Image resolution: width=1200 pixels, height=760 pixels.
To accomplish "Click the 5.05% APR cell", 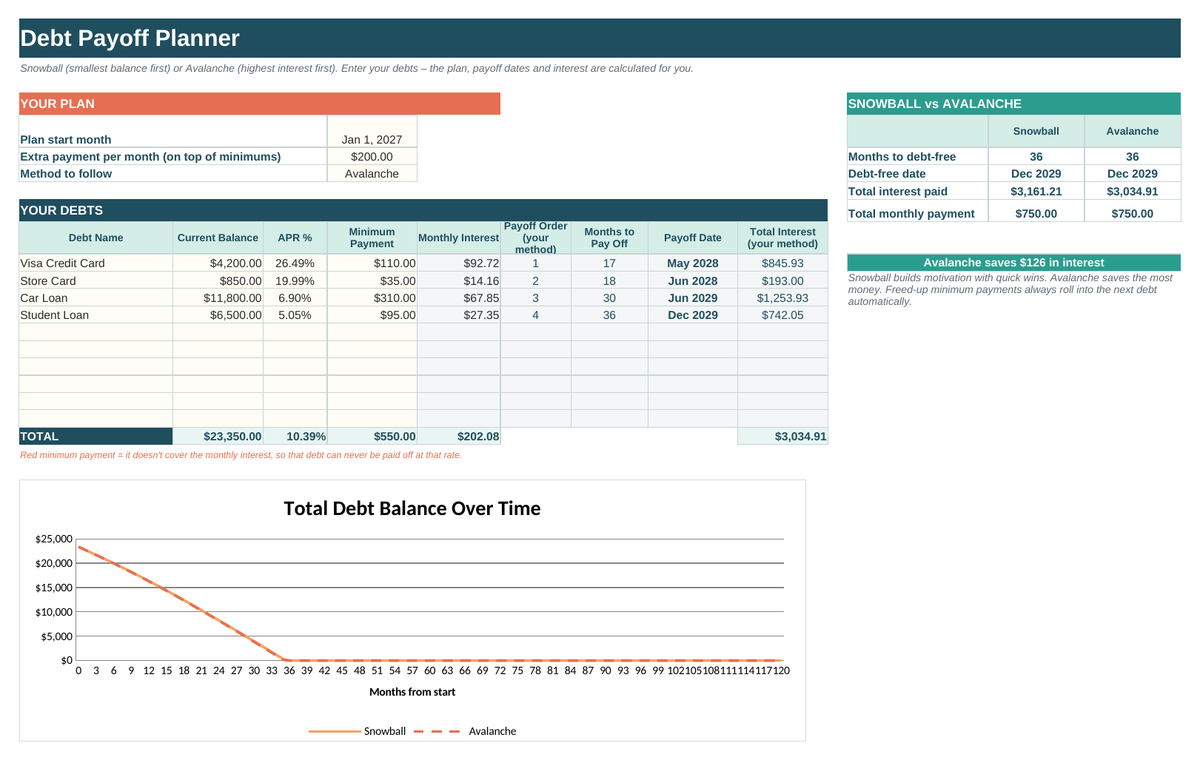I will [295, 315].
